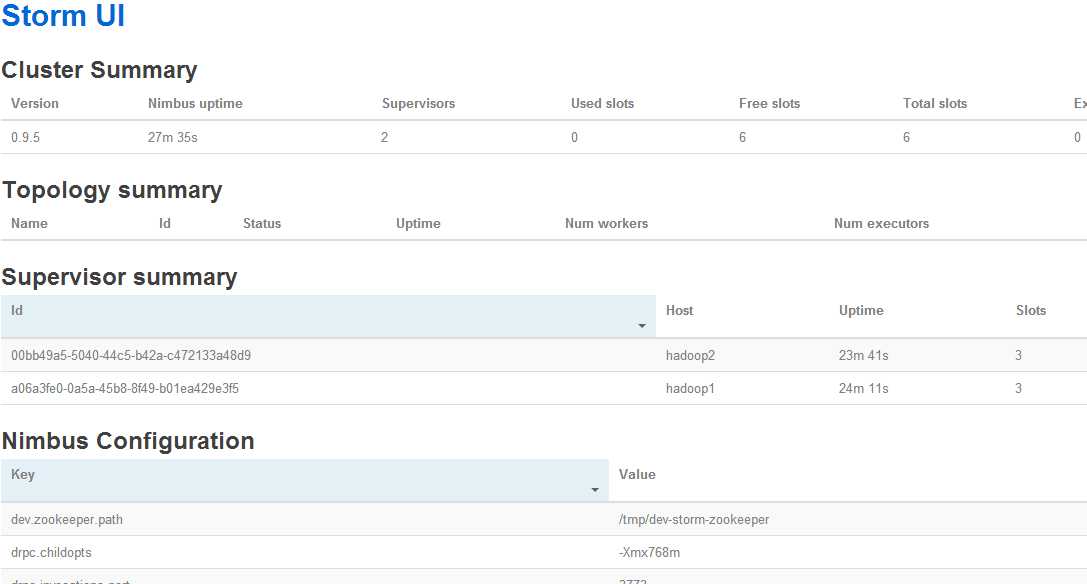Select supervisor id a06a3fe0-0a5a-45b8-8f49-b01ea429e3f5
The height and width of the screenshot is (584, 1087).
click(x=125, y=388)
